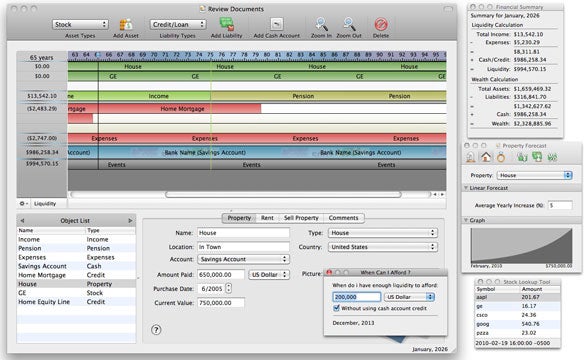Screen dimensions: 586x360
Task: Click the scroll right arrow under timeline
Action: [x=442, y=194]
